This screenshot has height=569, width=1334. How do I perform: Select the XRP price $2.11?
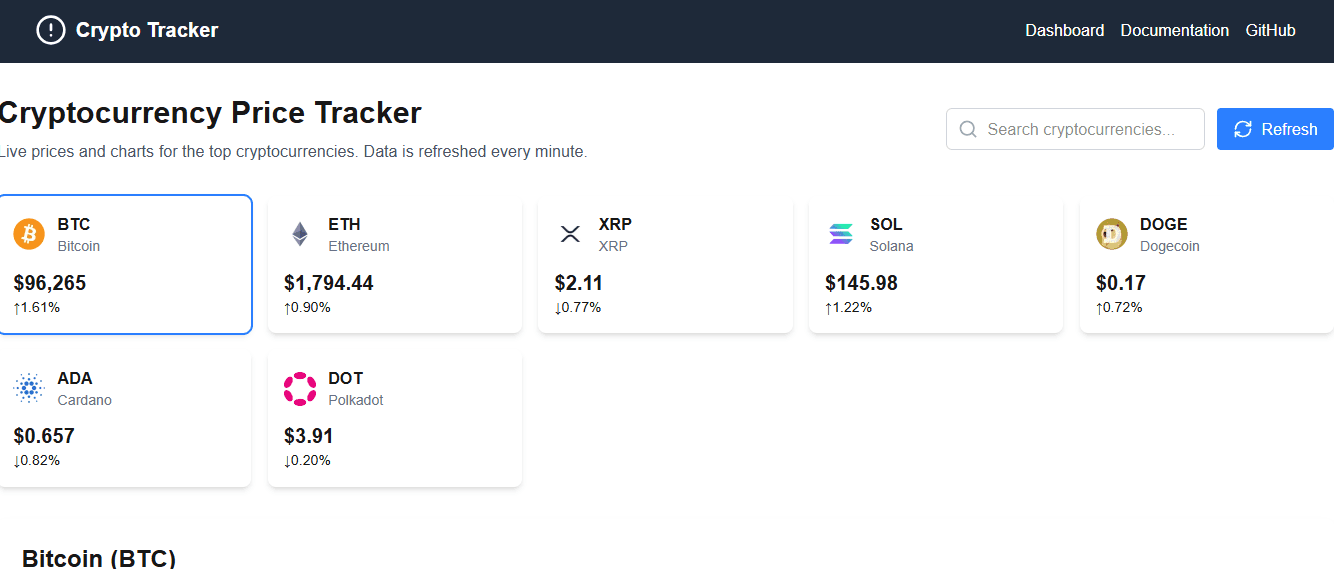click(x=579, y=283)
